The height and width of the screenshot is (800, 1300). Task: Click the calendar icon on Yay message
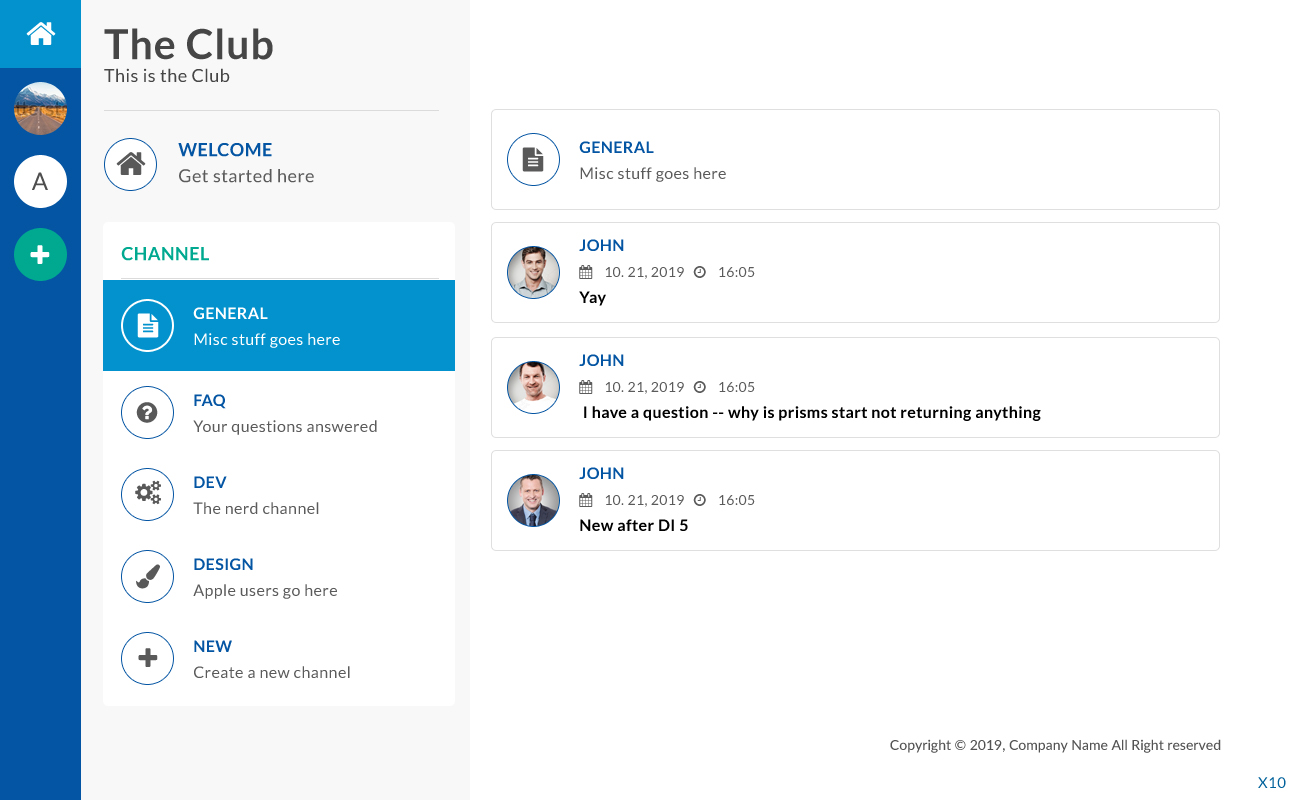[x=587, y=271]
